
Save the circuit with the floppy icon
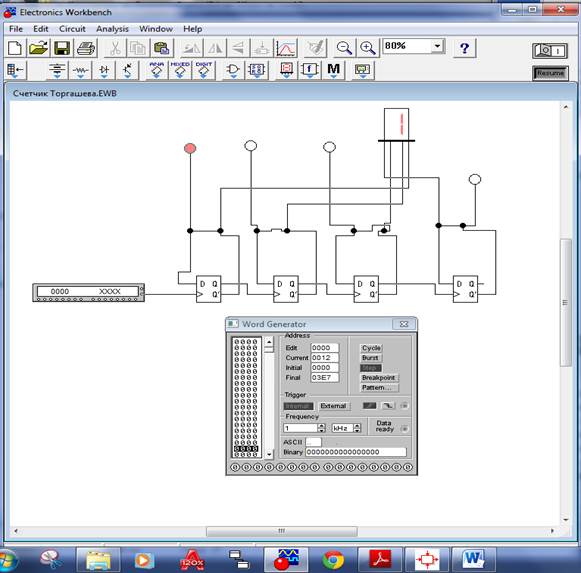point(62,48)
